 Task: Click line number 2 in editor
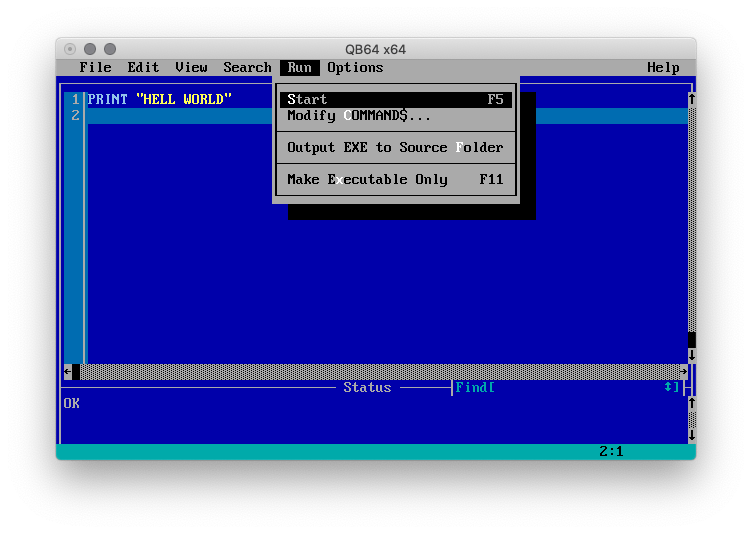click(x=75, y=116)
